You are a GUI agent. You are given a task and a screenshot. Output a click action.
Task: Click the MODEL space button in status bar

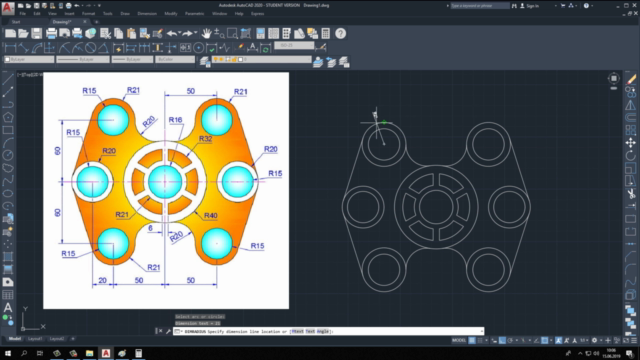(459, 340)
